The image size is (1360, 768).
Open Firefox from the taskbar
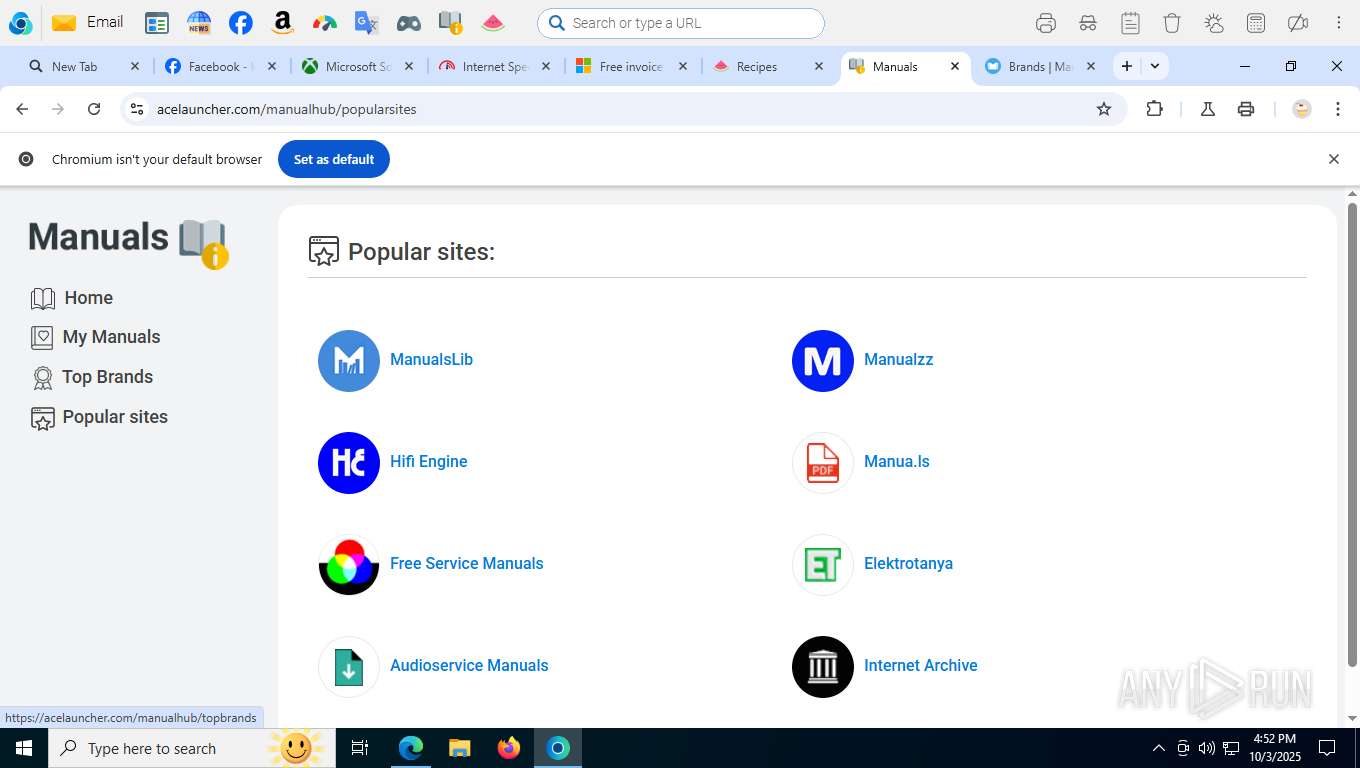509,749
